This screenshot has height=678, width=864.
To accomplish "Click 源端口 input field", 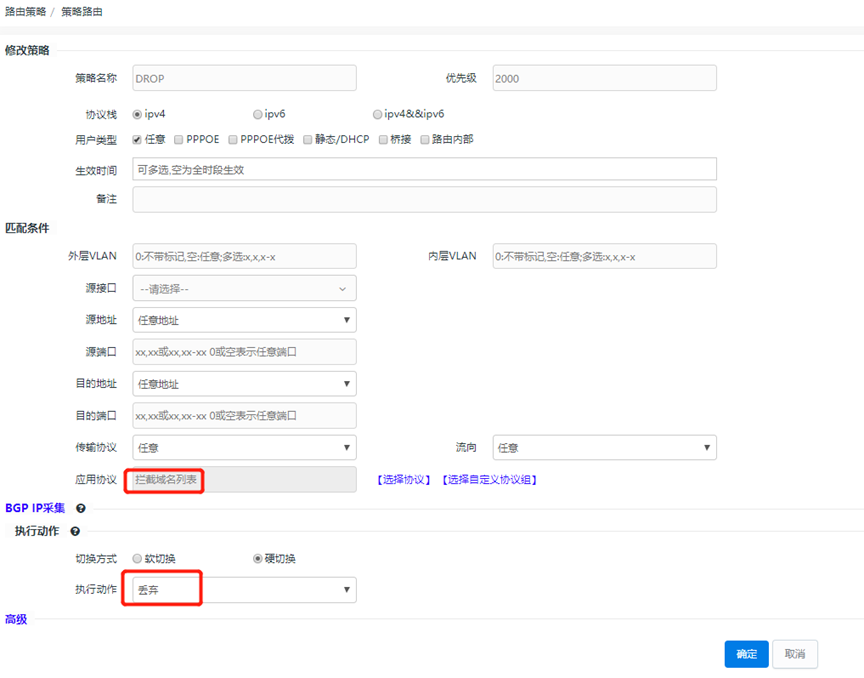I will click(x=245, y=352).
